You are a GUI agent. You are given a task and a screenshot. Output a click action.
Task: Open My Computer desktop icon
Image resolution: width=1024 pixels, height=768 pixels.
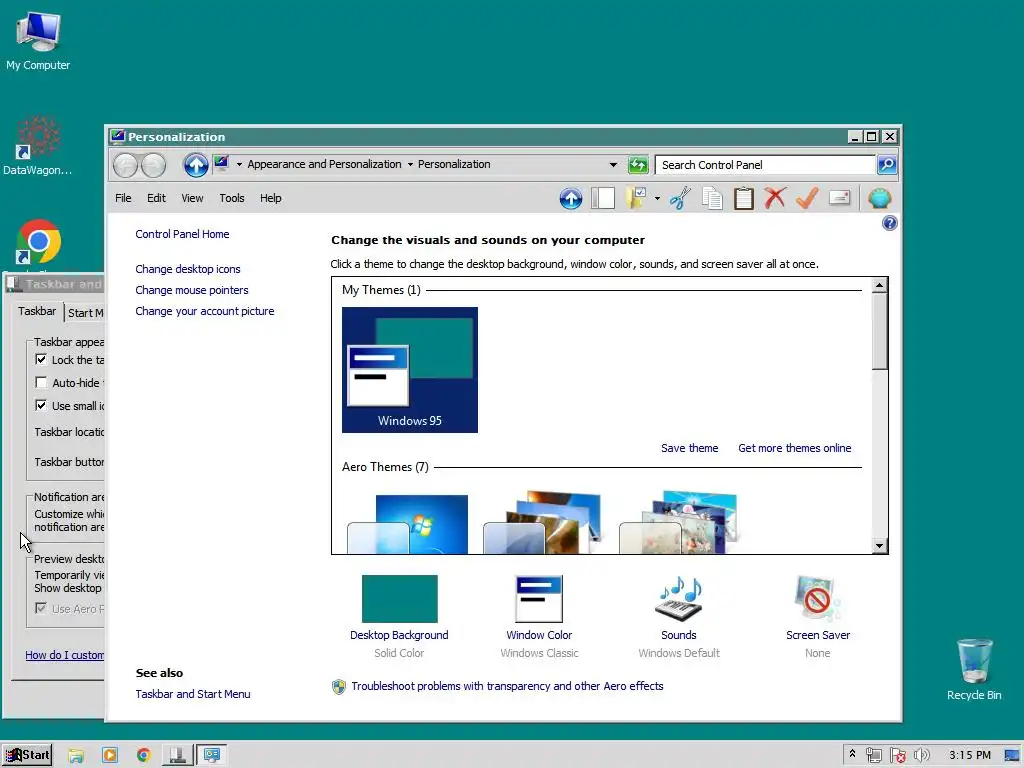click(x=38, y=31)
